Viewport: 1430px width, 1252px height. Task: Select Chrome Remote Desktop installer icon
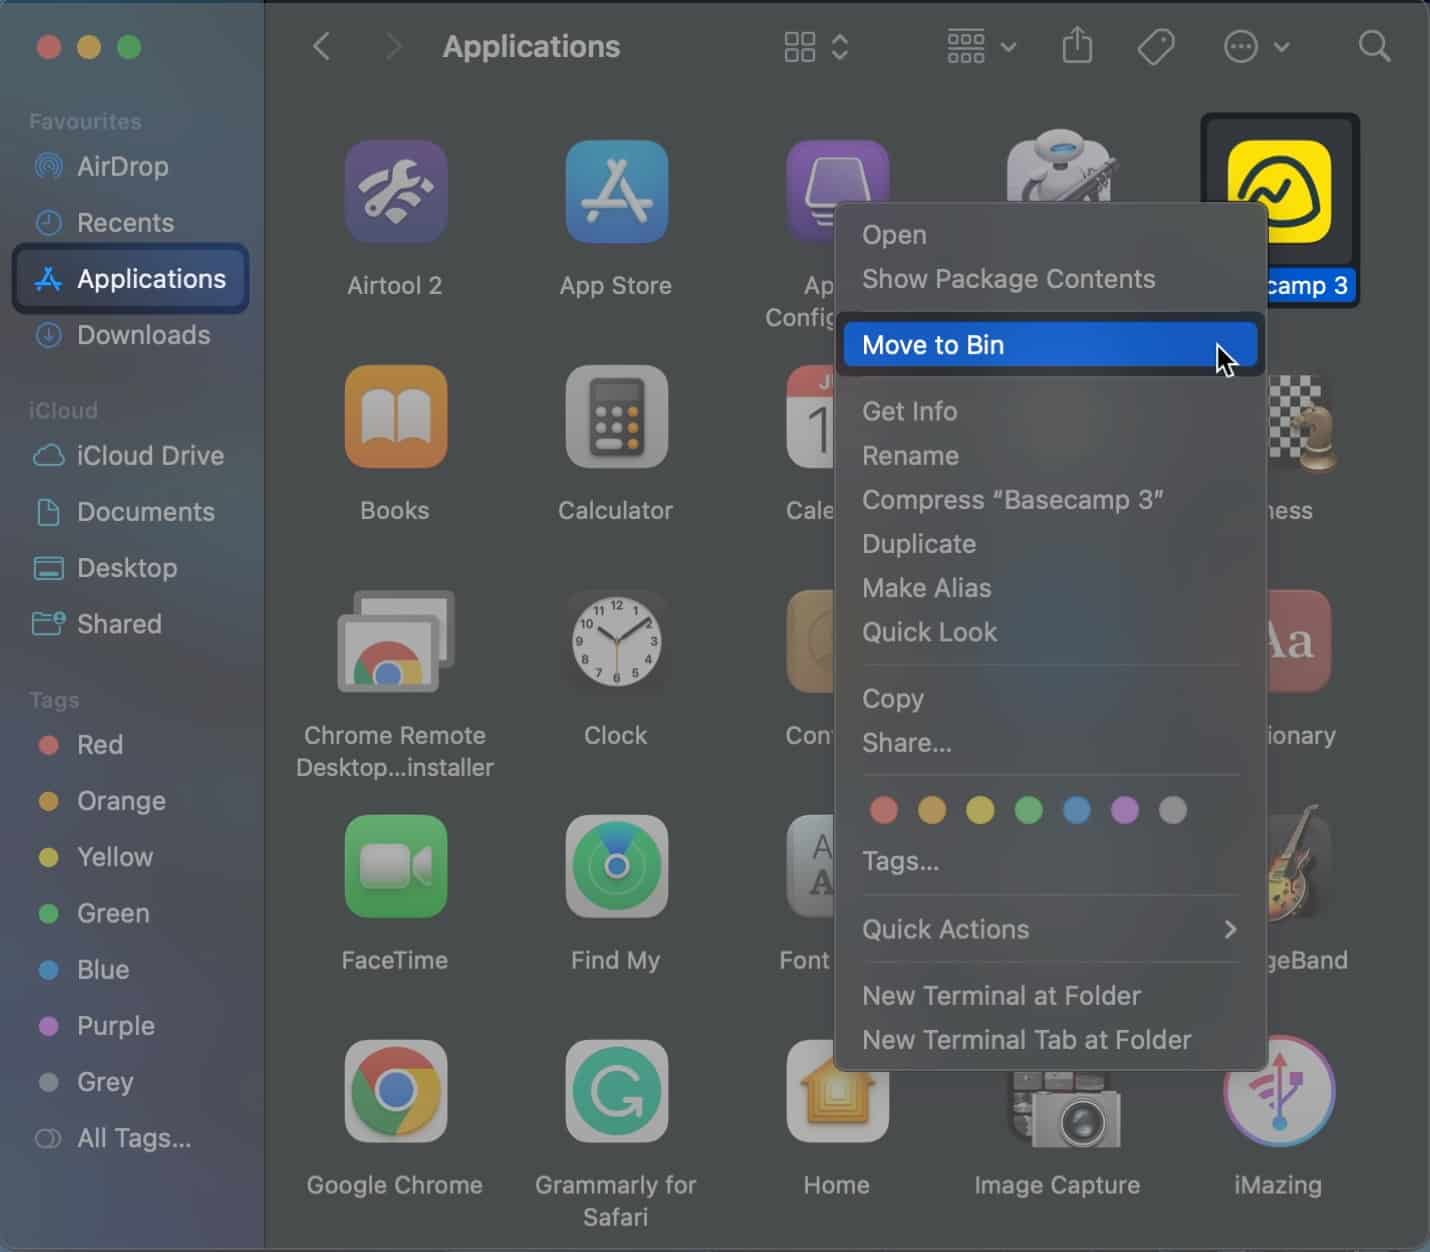[x=395, y=641]
